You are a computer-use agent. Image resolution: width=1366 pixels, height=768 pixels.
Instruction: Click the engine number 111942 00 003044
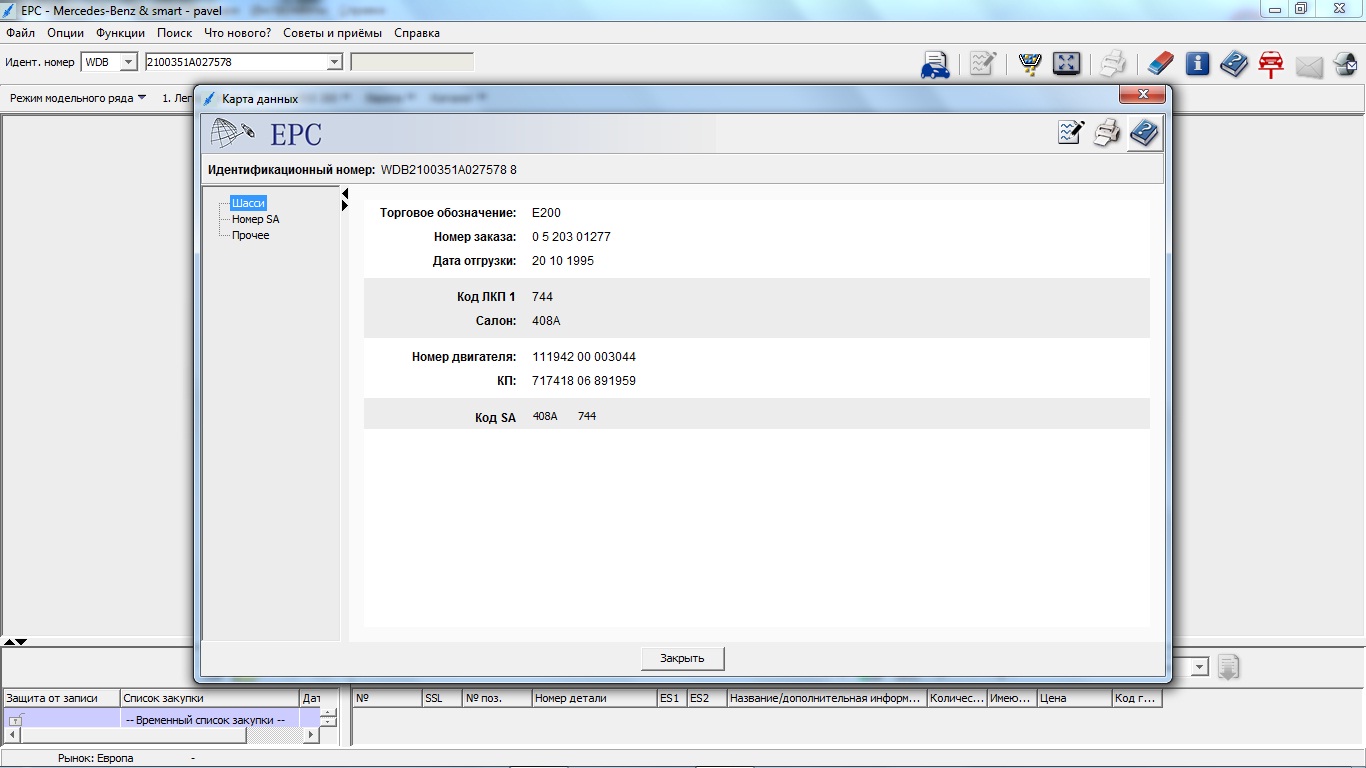coord(584,357)
